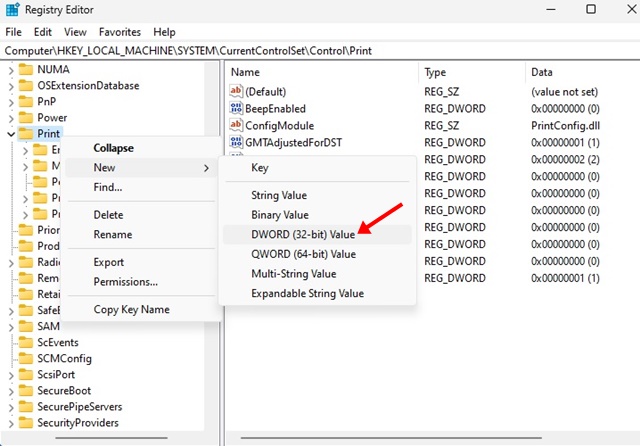Select Key in the New submenu
The height and width of the screenshot is (446, 640).
(317, 168)
